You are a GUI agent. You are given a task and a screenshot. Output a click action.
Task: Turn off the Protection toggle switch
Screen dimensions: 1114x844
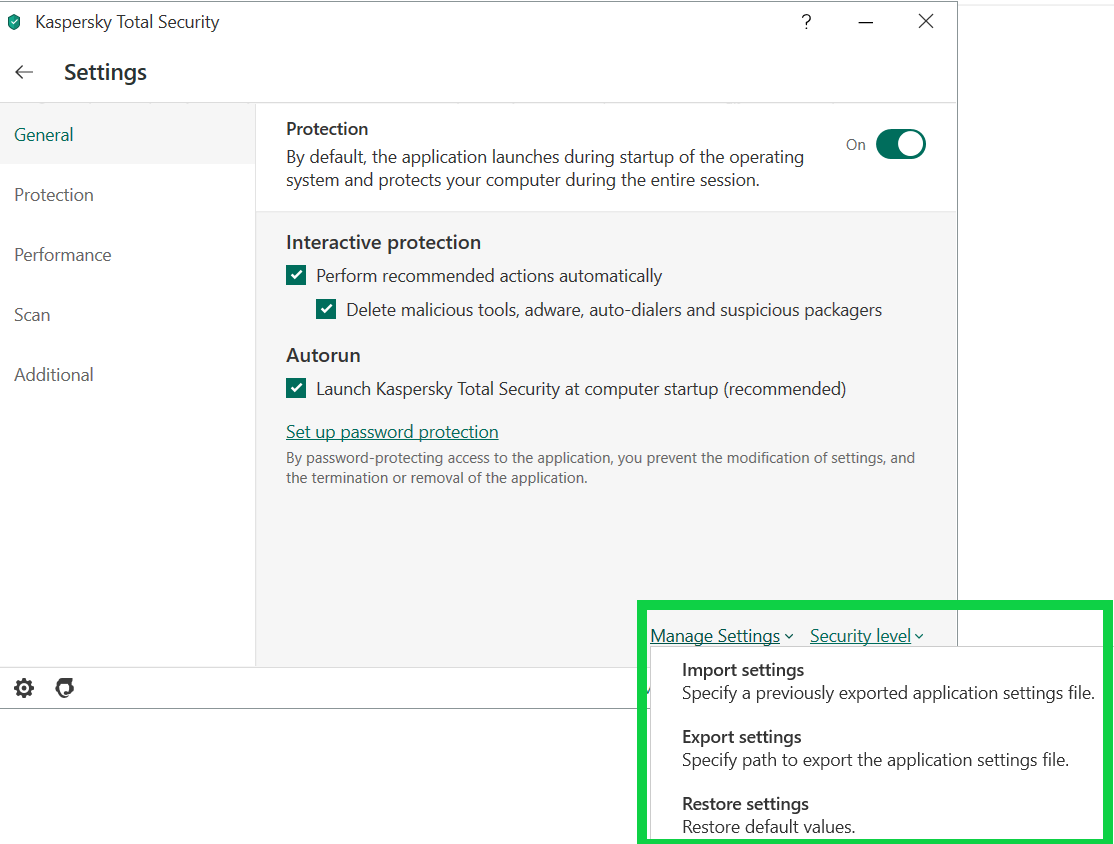click(x=900, y=144)
